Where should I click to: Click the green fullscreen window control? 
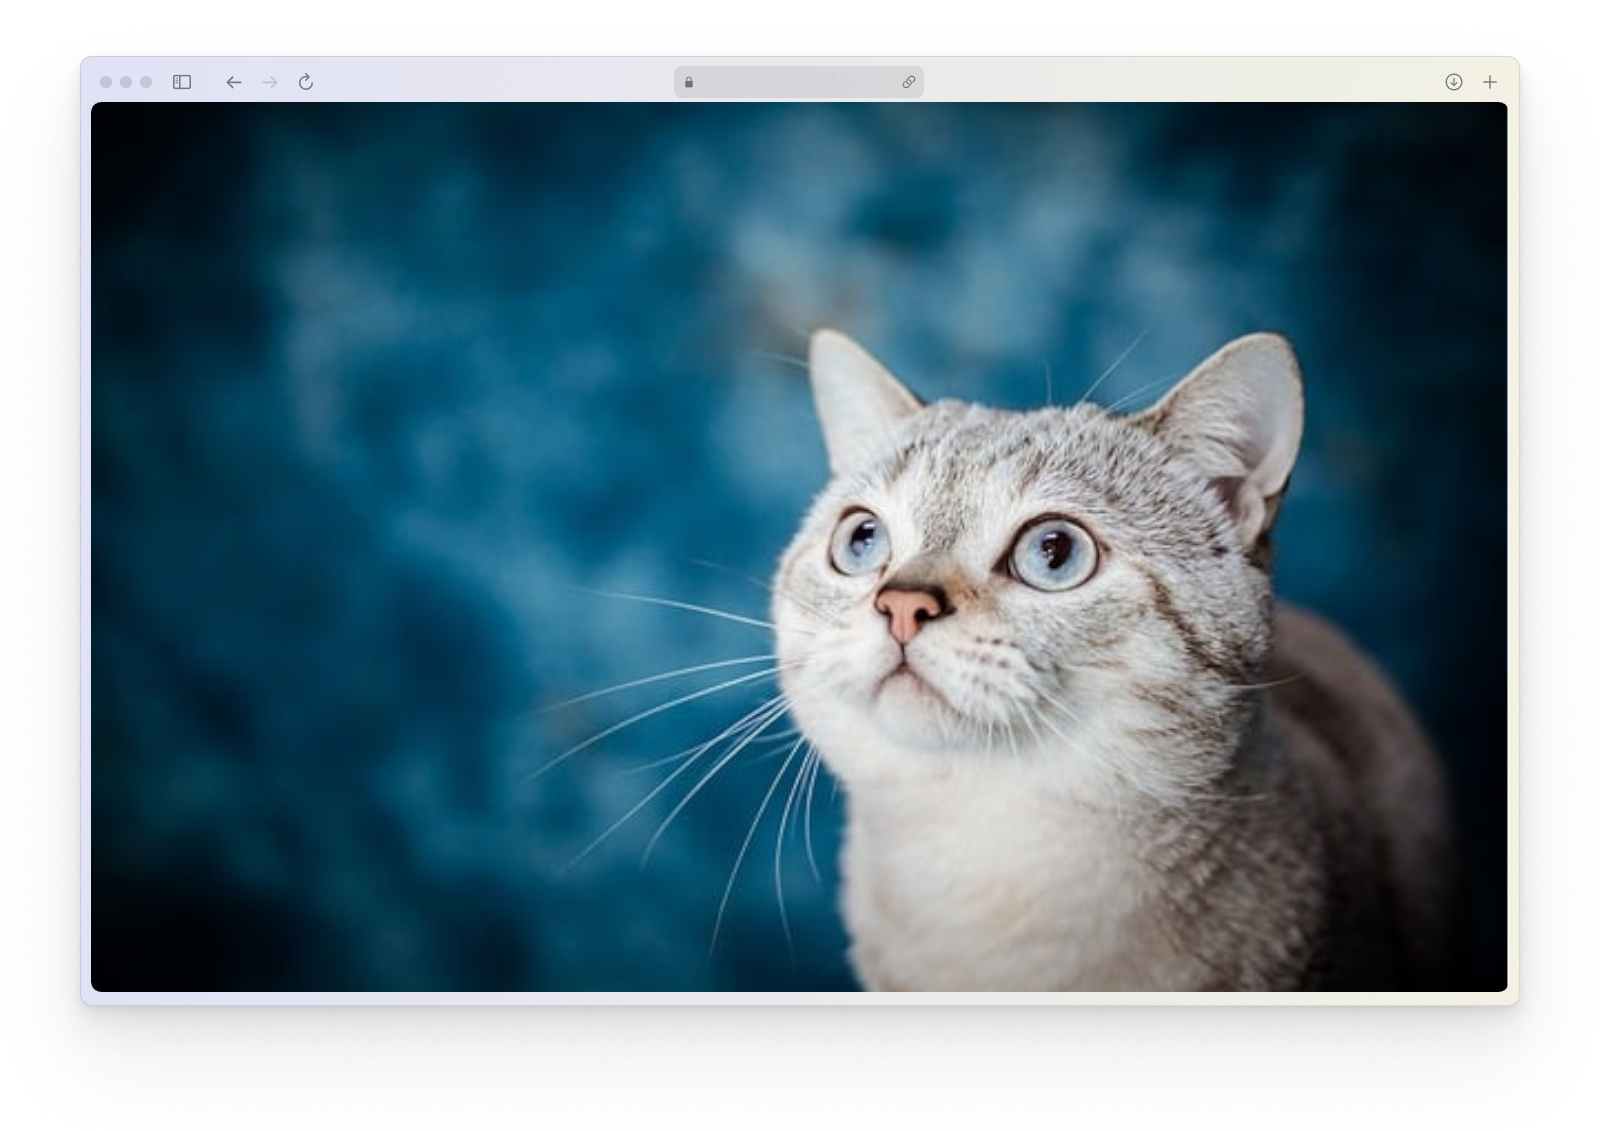(144, 83)
